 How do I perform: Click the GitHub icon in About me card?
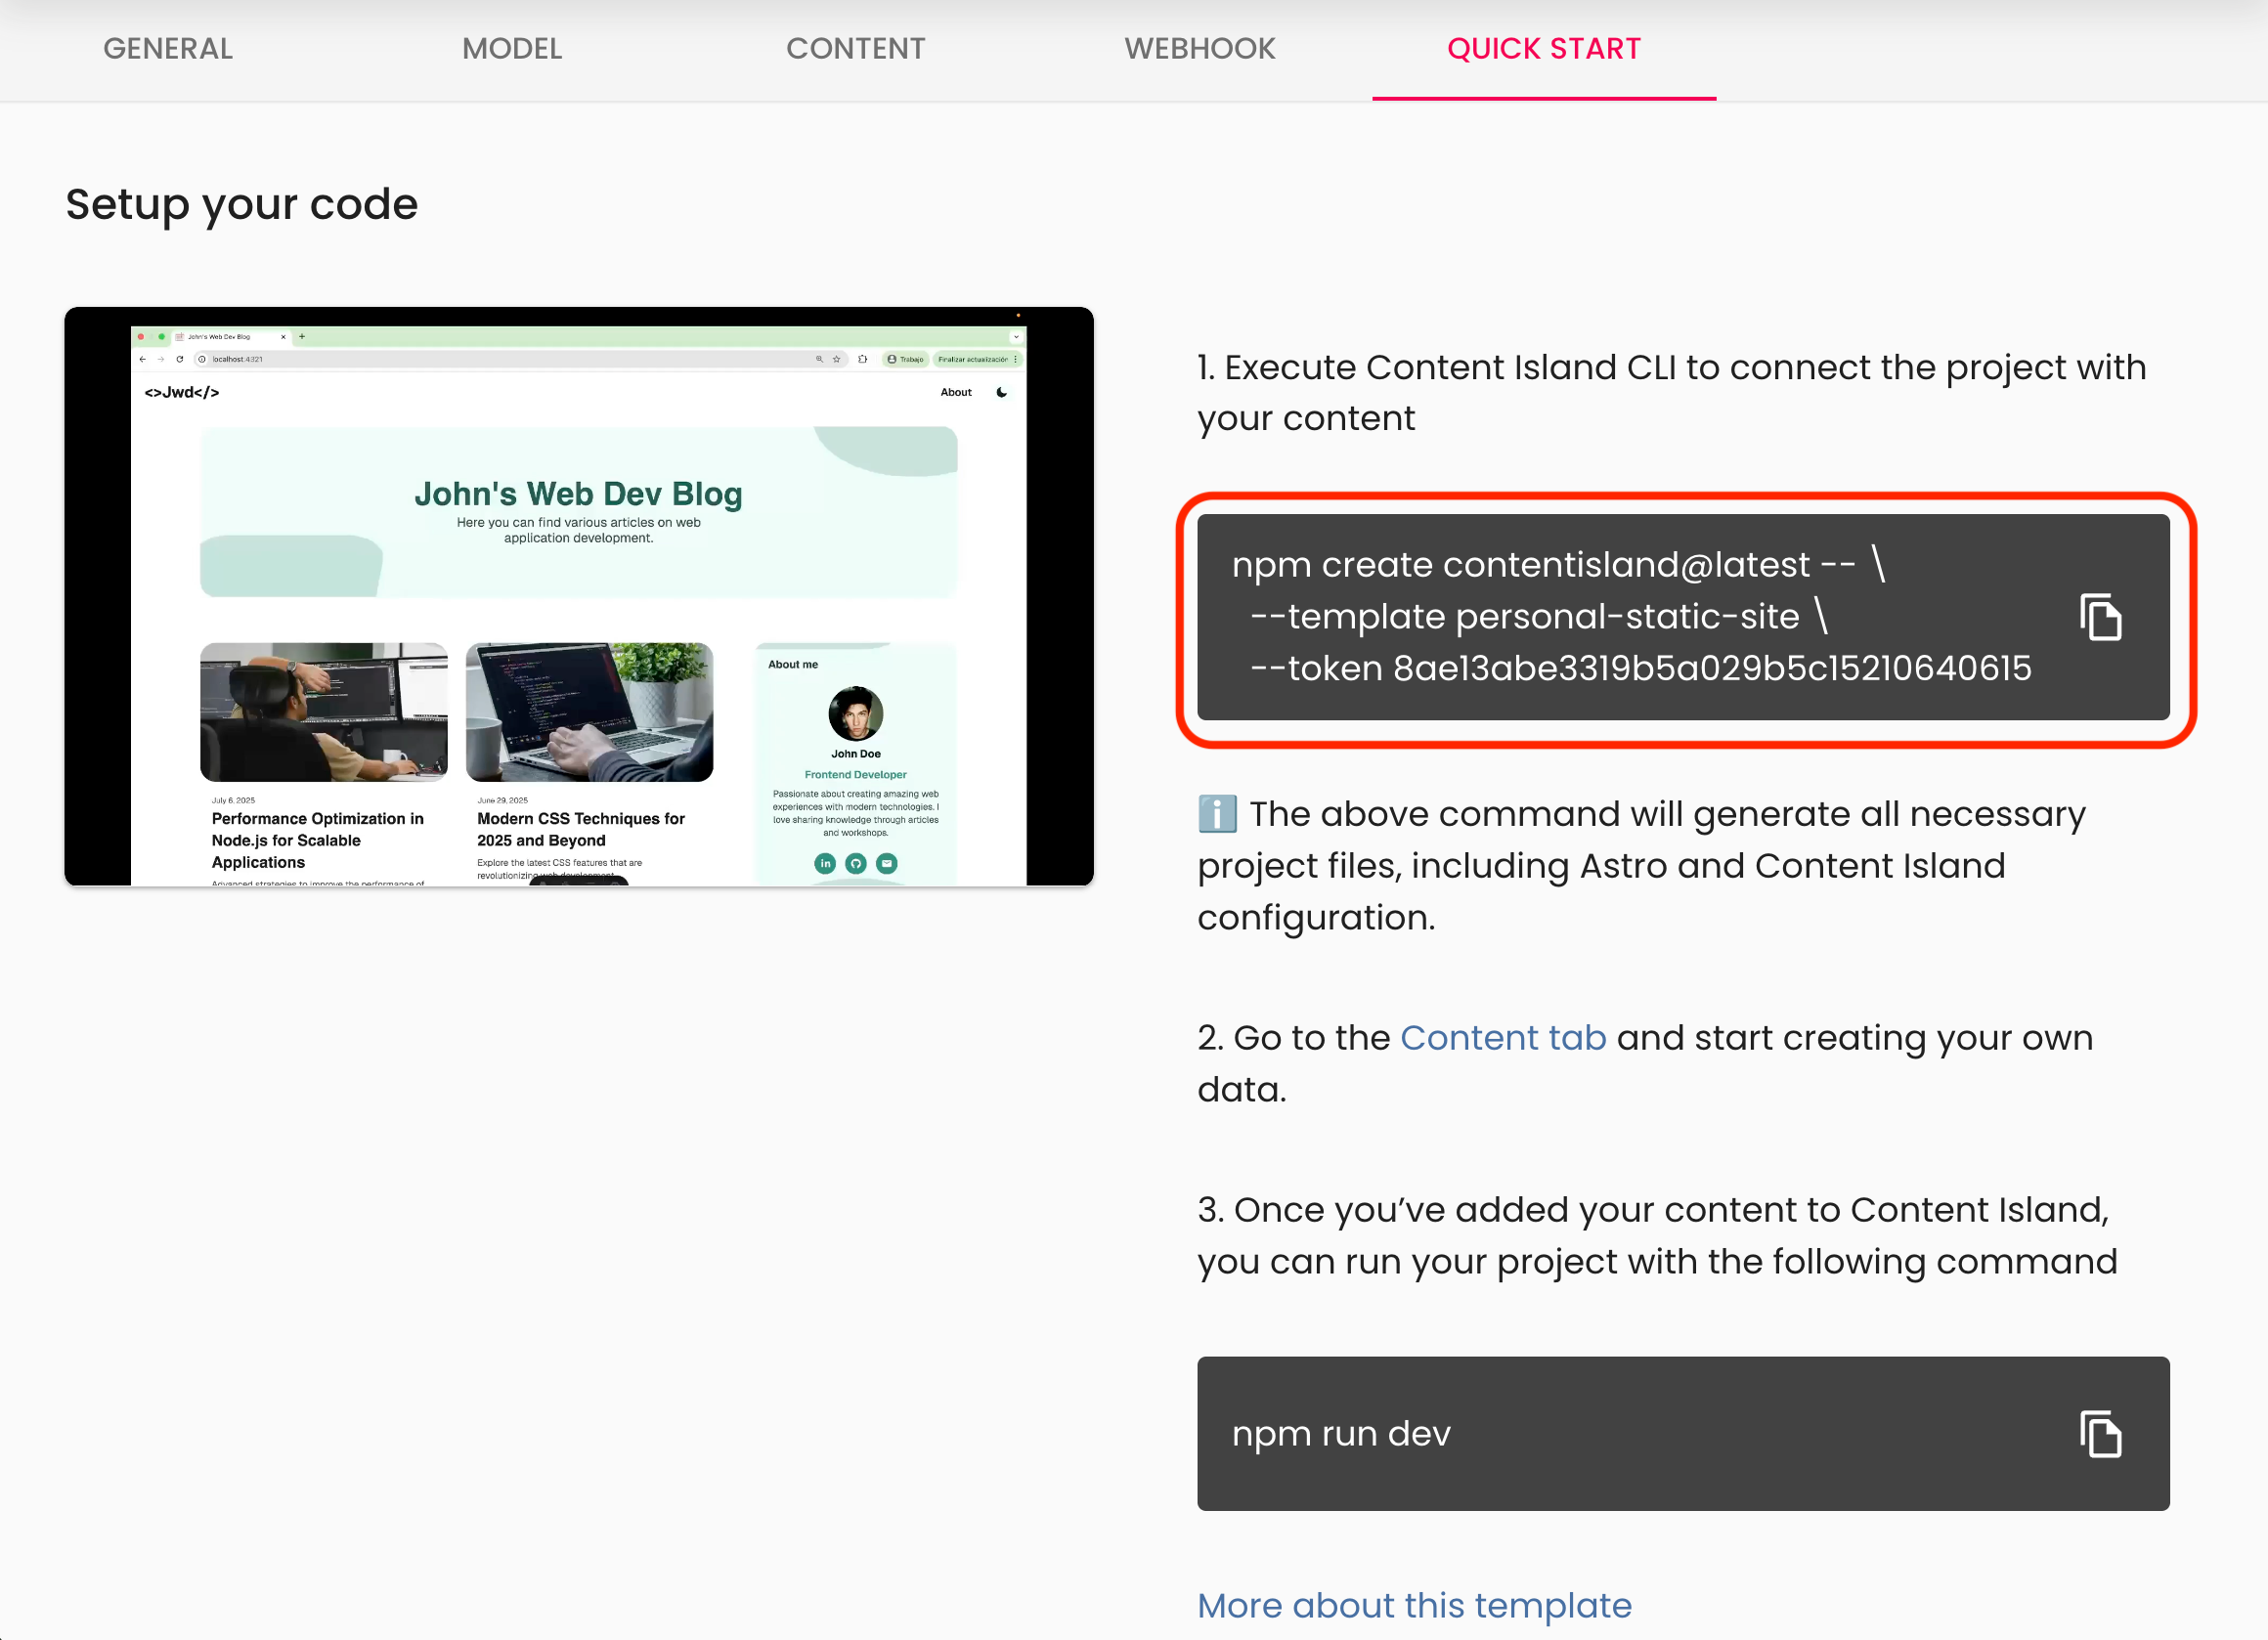point(856,863)
